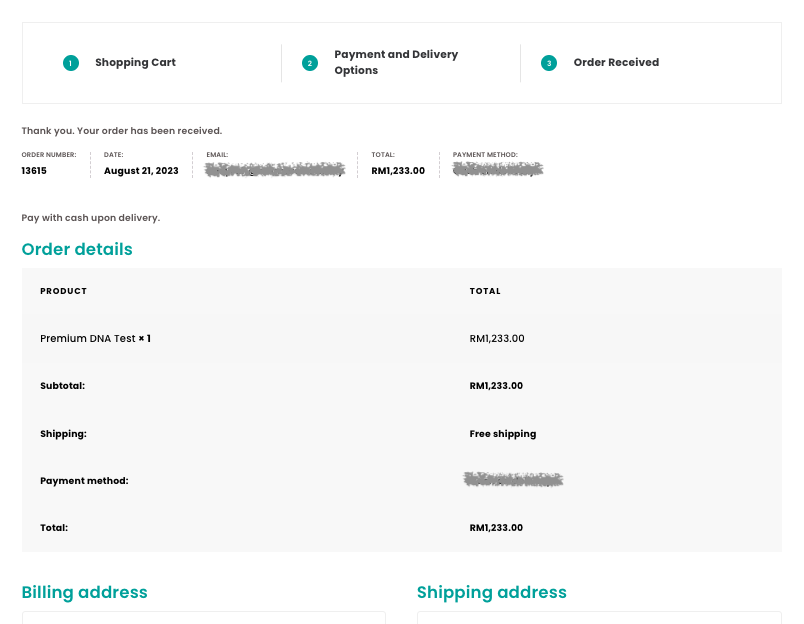Click the Shipping address heading
Screen dimensions: 804x624
pos(491,592)
